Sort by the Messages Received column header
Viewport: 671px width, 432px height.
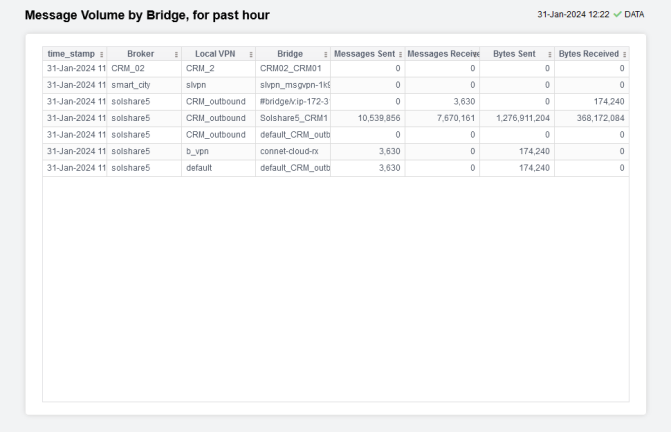[442, 53]
